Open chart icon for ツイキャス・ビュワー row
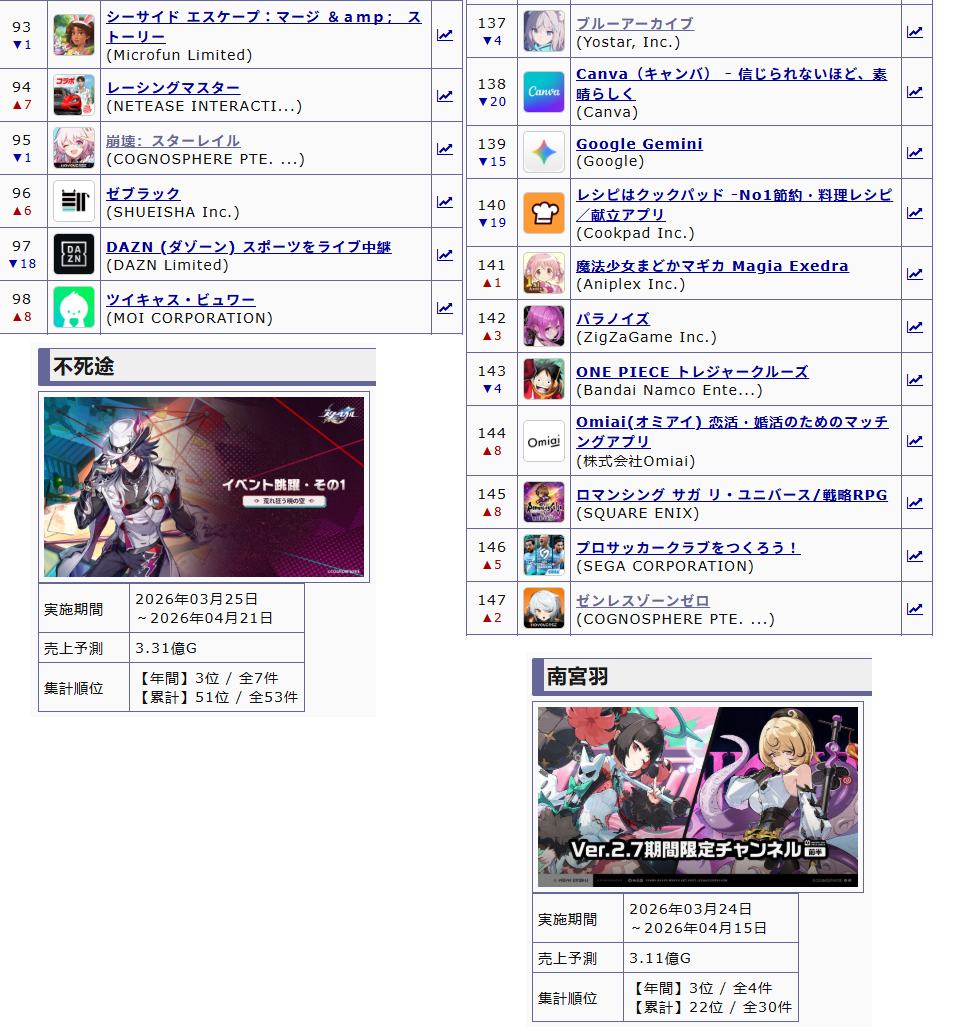The width and height of the screenshot is (960, 1032). point(445,308)
